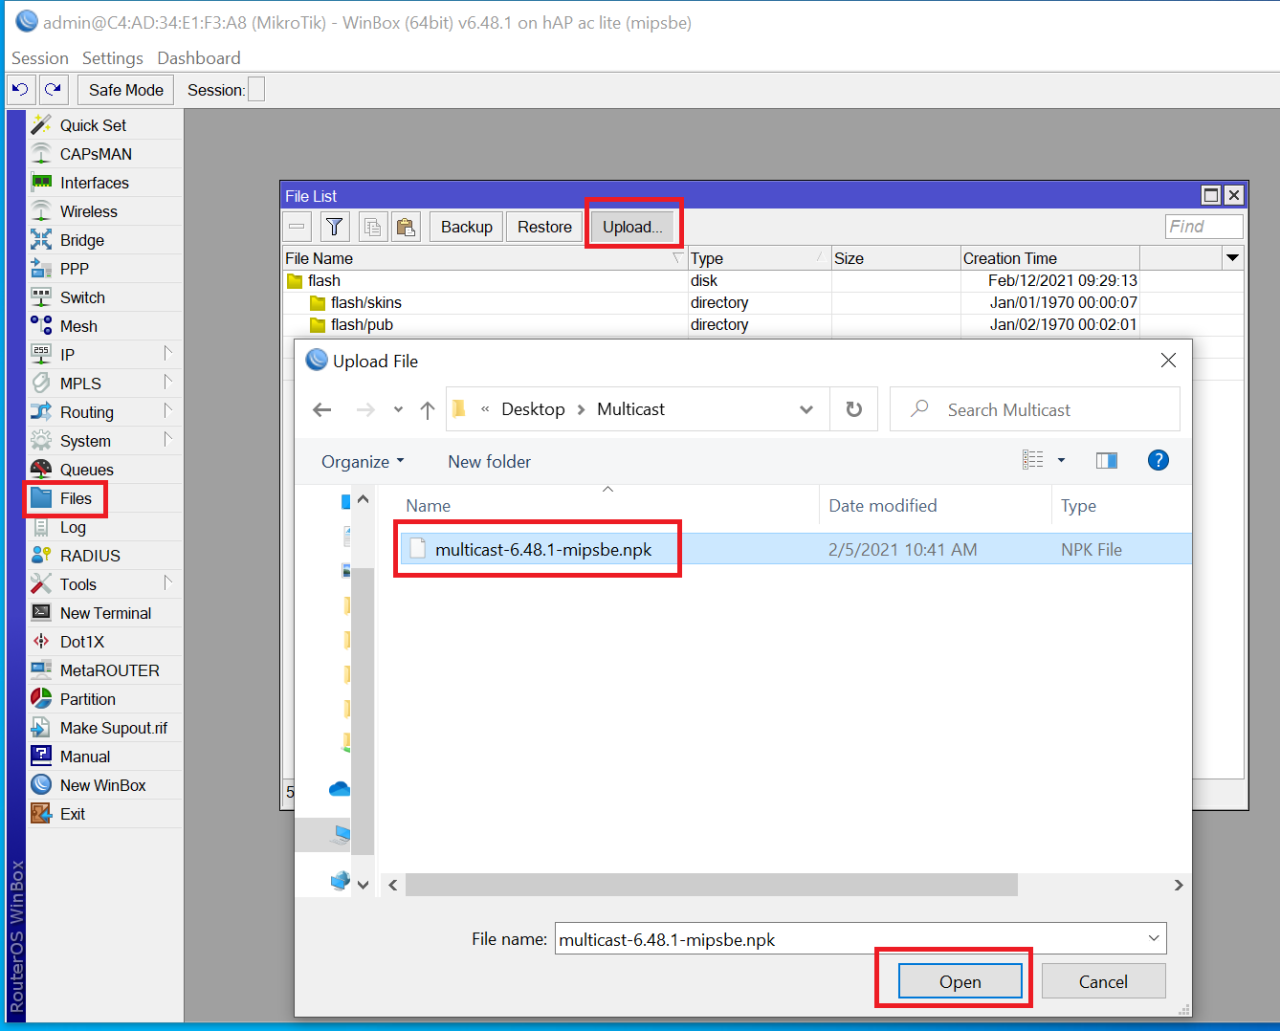This screenshot has height=1031, width=1280.
Task: Launch New Terminal from sidebar
Action: click(107, 612)
